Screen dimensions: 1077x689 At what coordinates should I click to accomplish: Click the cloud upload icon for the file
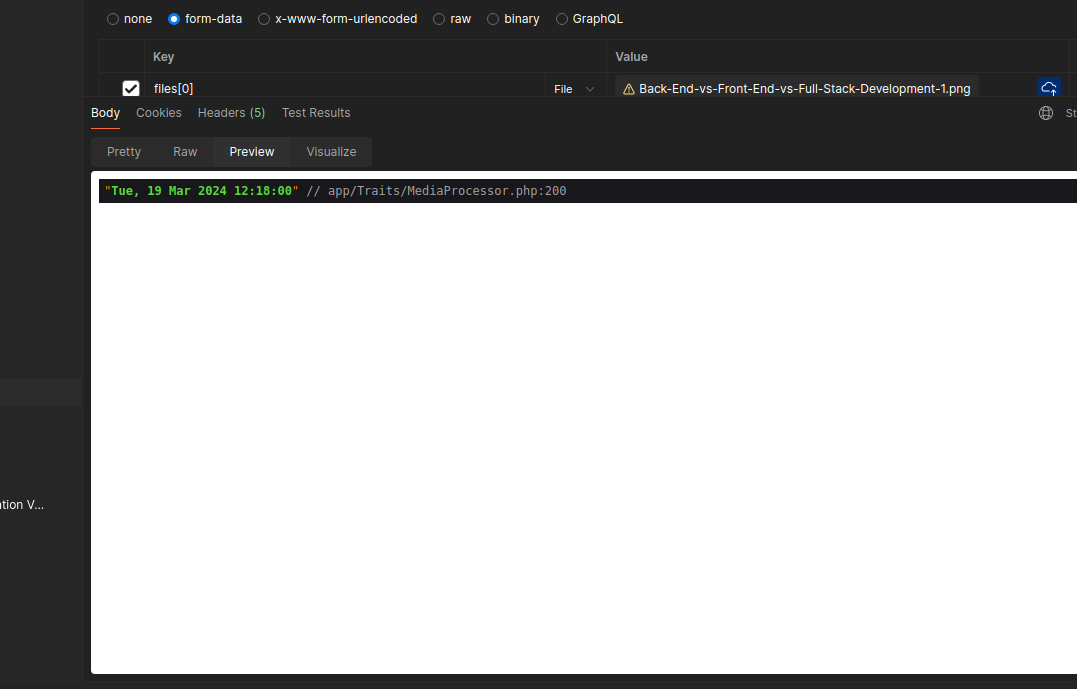tap(1049, 88)
